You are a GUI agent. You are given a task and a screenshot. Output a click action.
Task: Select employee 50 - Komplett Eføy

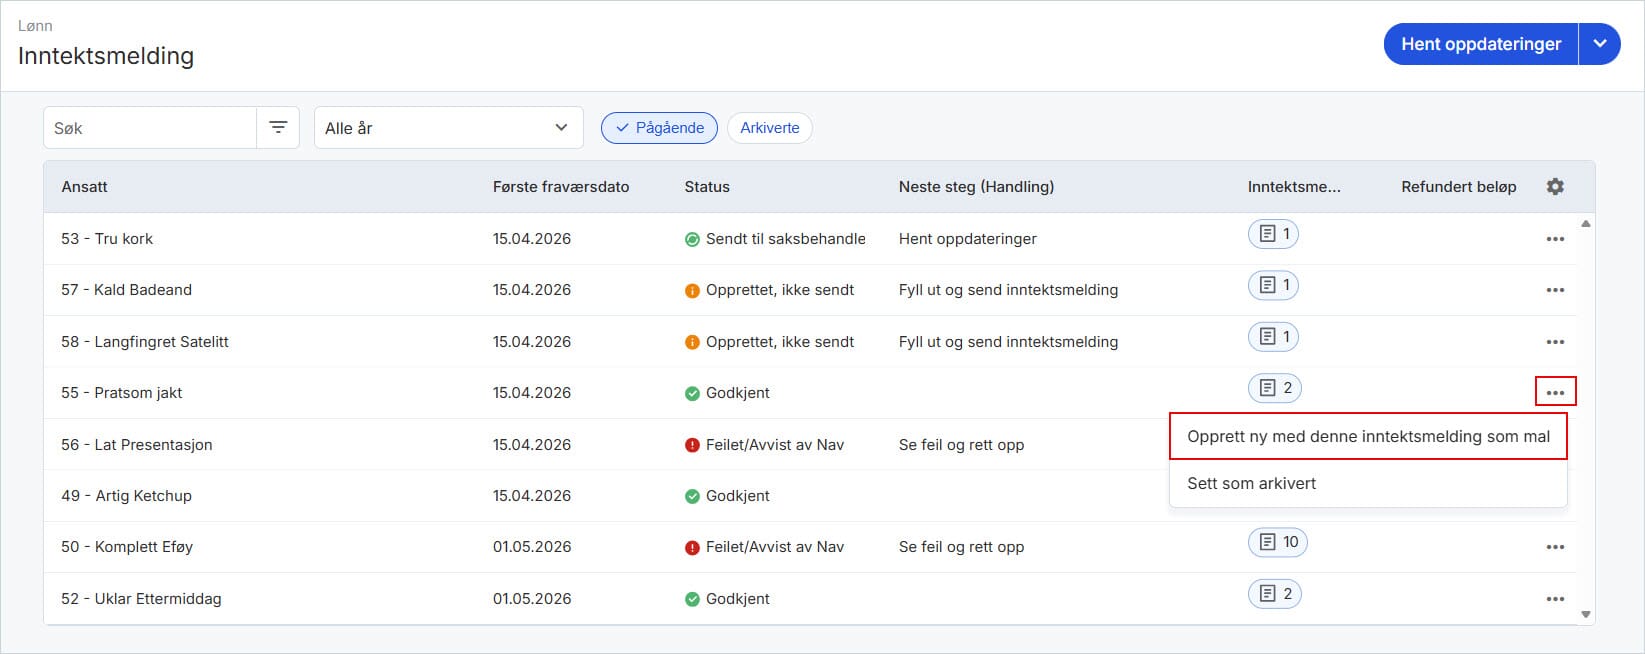click(x=127, y=547)
